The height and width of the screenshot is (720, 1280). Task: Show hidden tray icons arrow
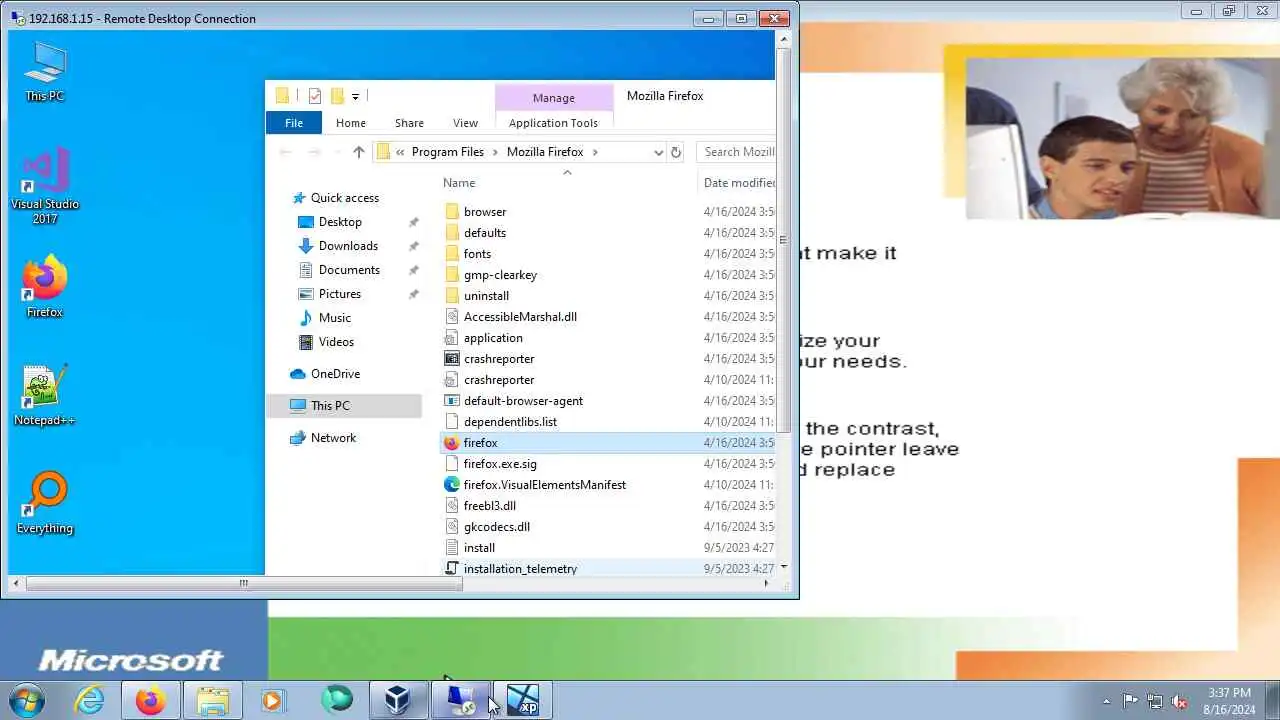pos(1106,701)
